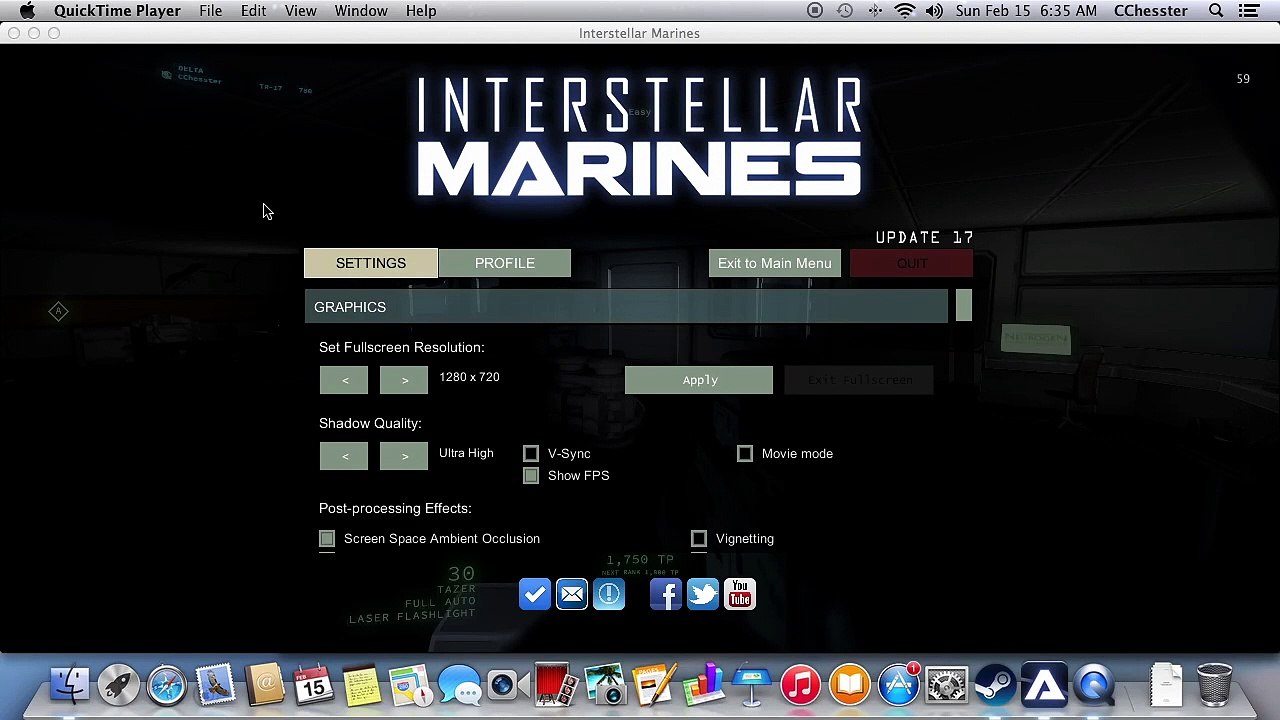Enable the Vignetting checkbox
This screenshot has height=720, width=1280.
coord(699,539)
